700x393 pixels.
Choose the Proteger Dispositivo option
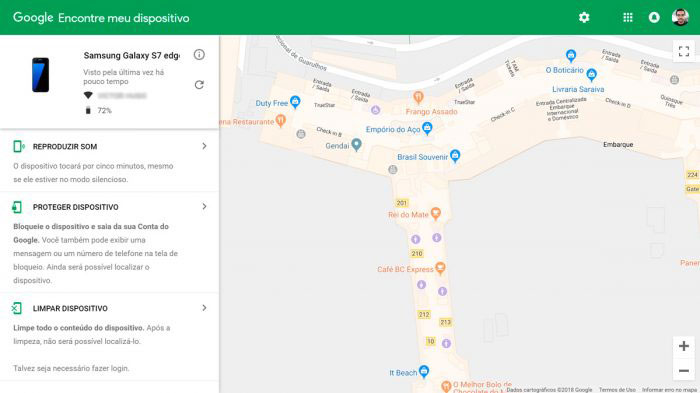(109, 243)
